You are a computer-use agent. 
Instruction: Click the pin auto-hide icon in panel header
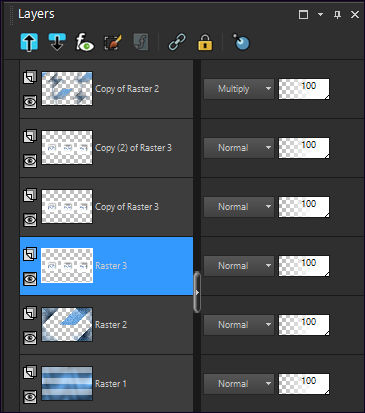[x=337, y=15]
